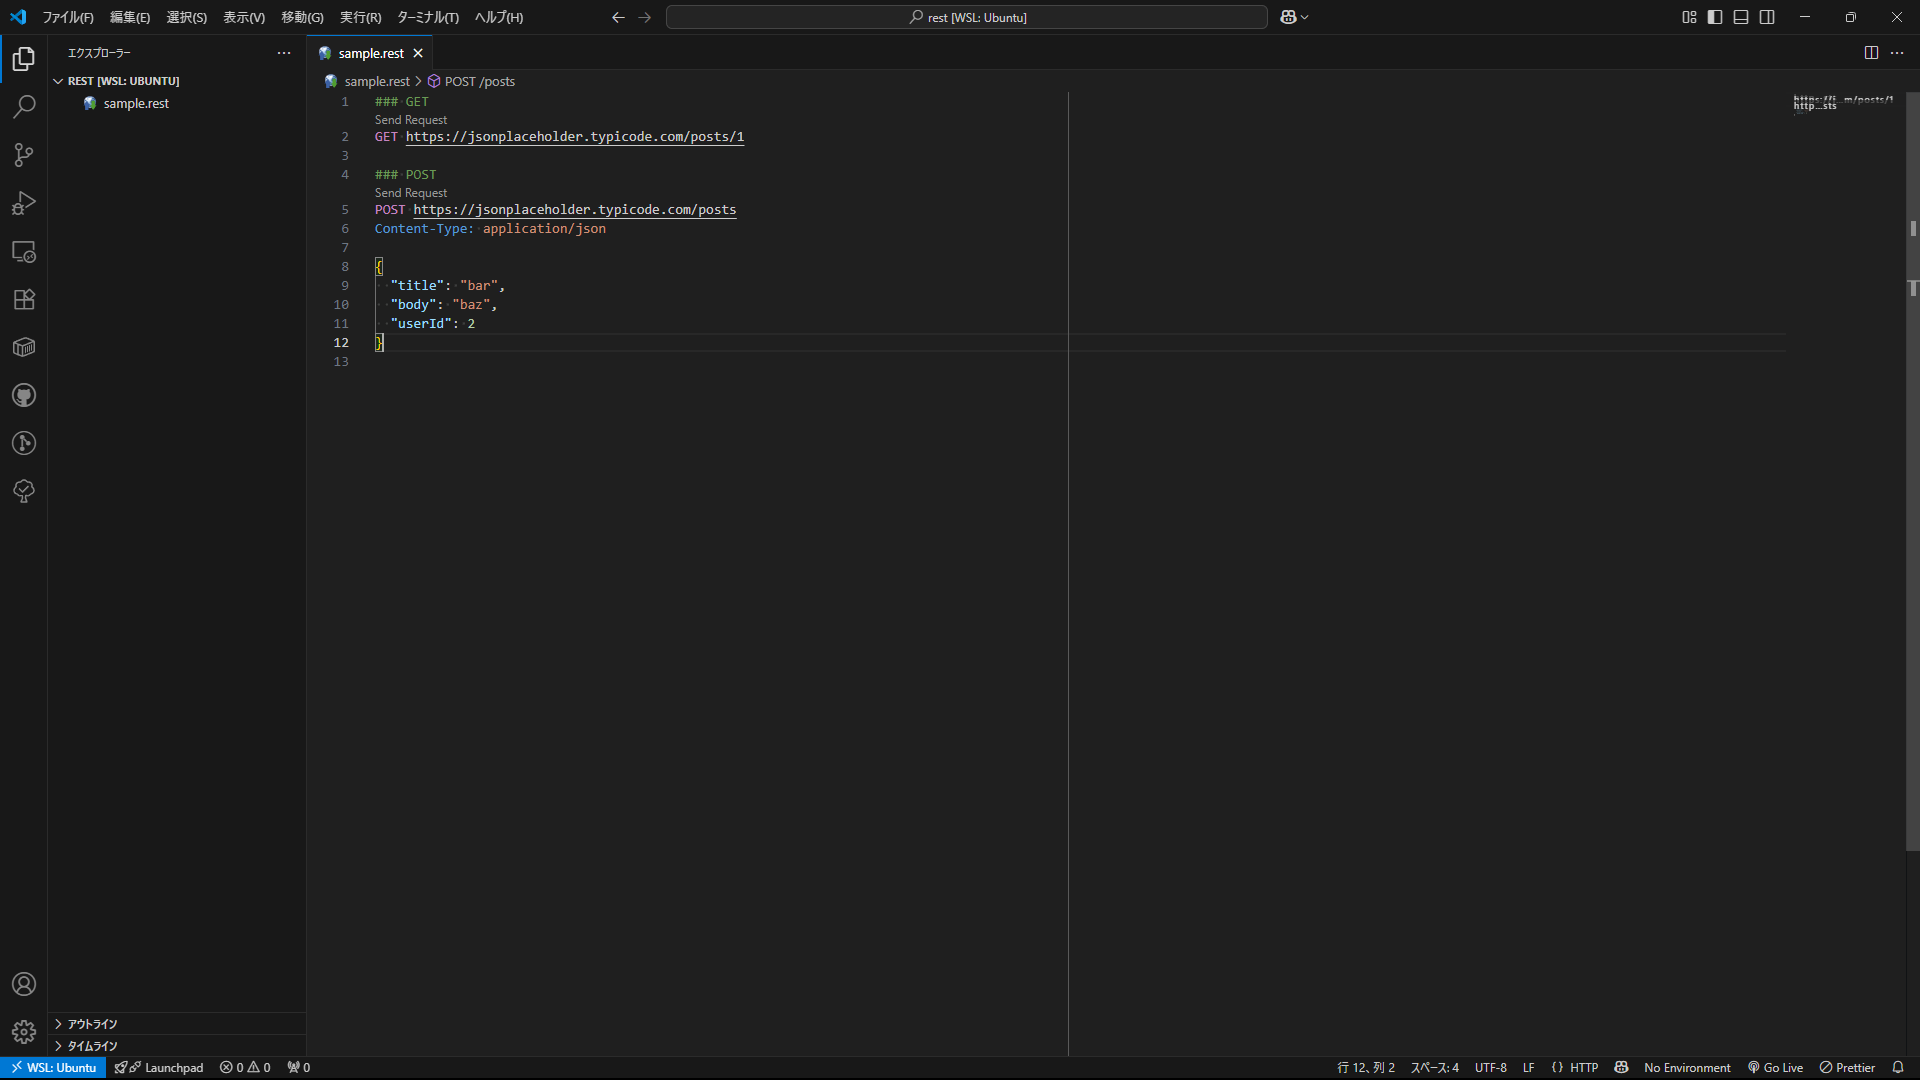The image size is (1920, 1080).
Task: Click the rest [WSL: Ubuntu] search box
Action: point(965,17)
